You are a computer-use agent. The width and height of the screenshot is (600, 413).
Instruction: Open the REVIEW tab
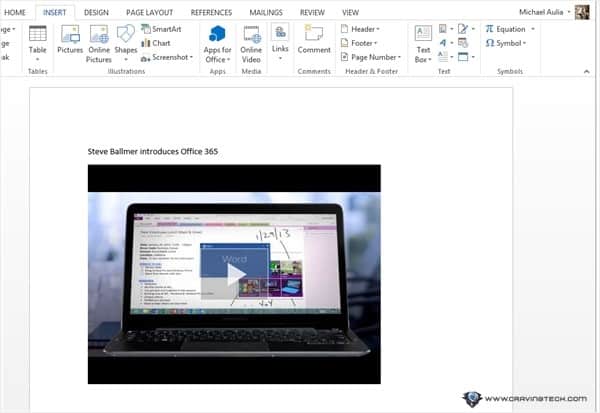pos(312,13)
